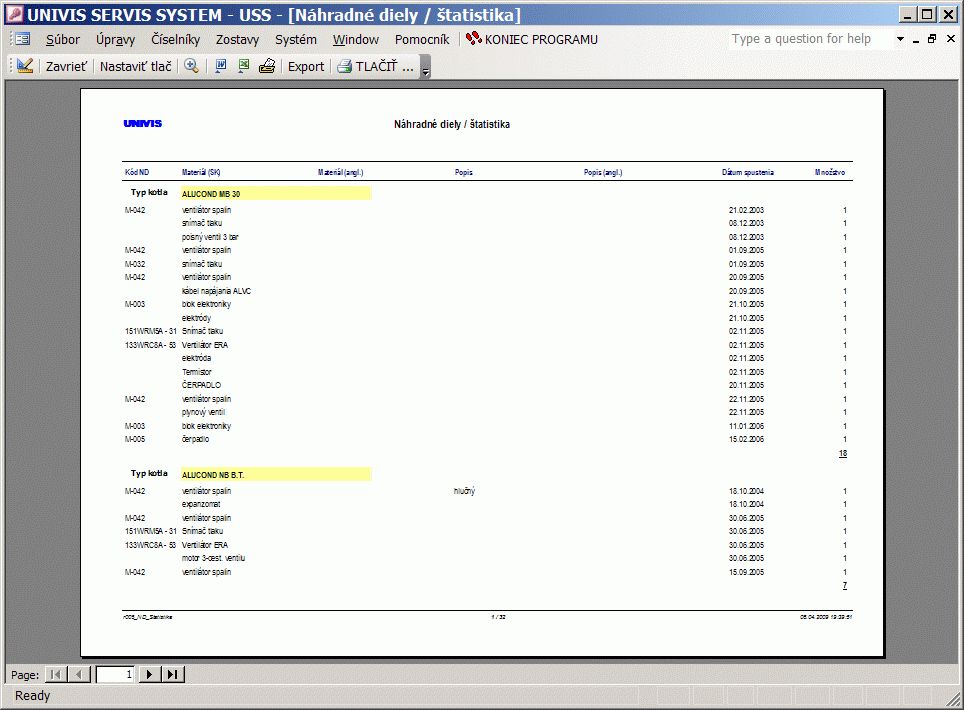Open the help question dropdown arrow

coord(900,39)
